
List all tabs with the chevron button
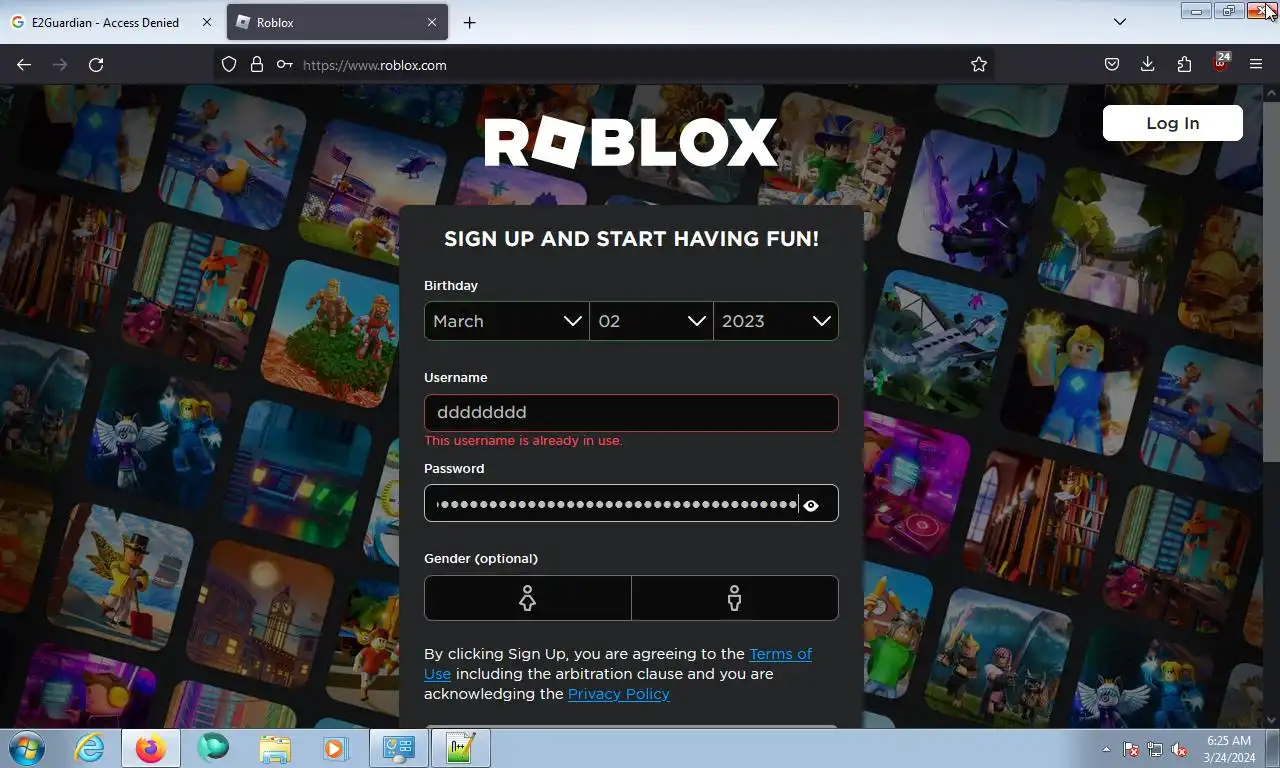(x=1120, y=22)
